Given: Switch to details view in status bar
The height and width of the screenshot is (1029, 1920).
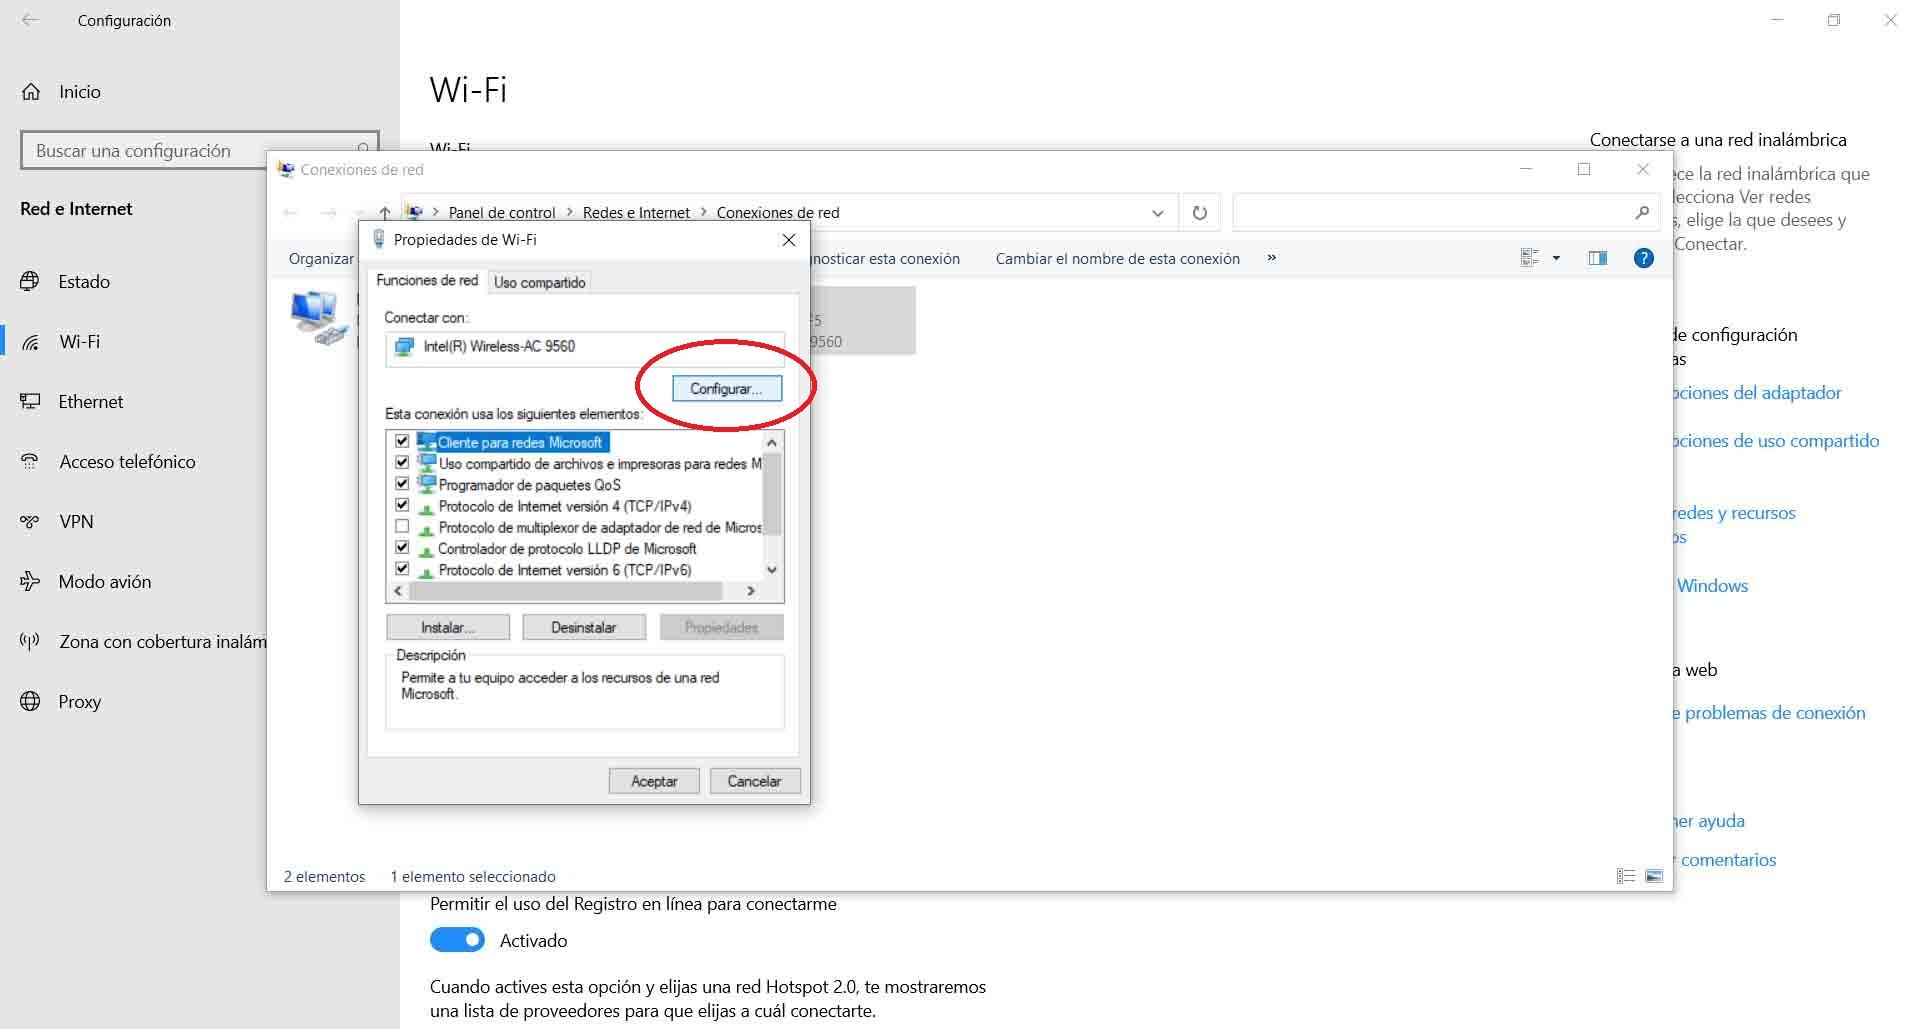Looking at the screenshot, I should coord(1626,876).
